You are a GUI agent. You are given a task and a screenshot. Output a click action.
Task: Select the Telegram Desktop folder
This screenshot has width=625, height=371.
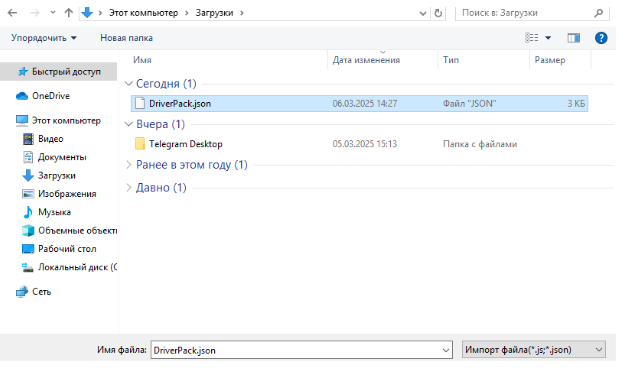tap(186, 144)
